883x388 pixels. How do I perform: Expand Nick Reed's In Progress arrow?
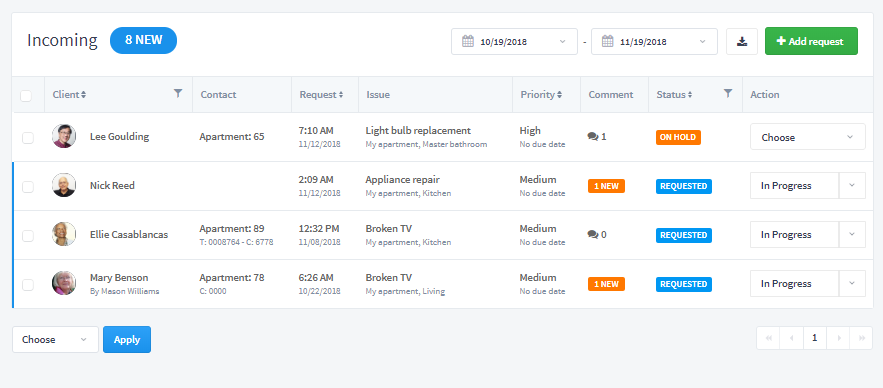pyautogui.click(x=852, y=186)
